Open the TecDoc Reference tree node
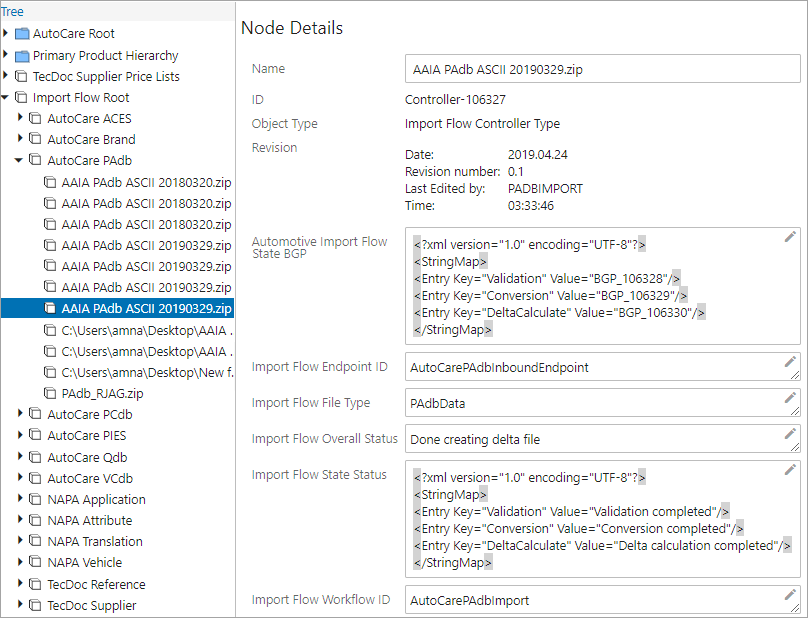 [96, 584]
